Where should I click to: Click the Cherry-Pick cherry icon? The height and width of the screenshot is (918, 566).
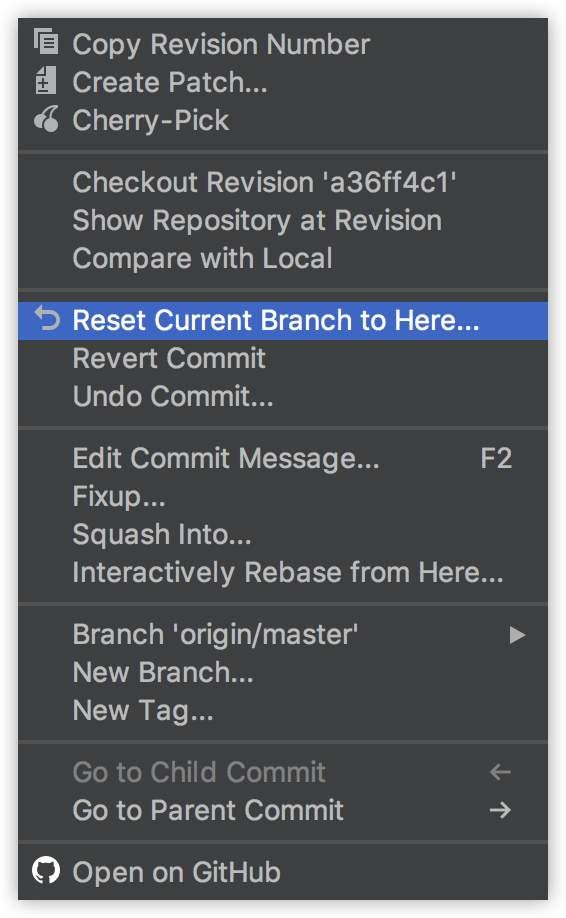pos(46,119)
